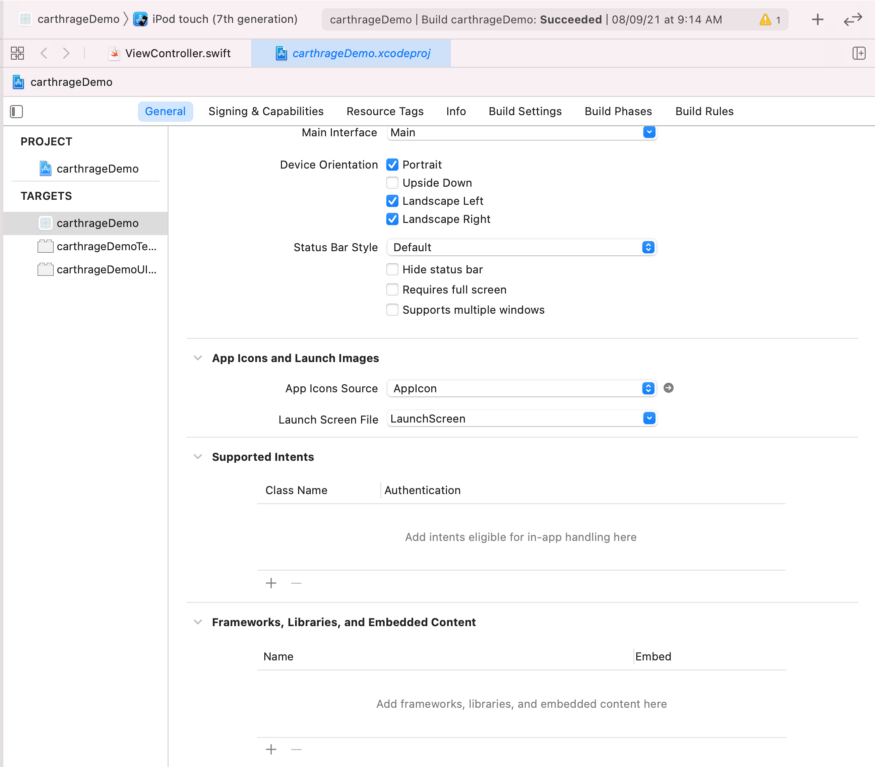
Task: Open the Build Settings tab
Action: pyautogui.click(x=525, y=111)
